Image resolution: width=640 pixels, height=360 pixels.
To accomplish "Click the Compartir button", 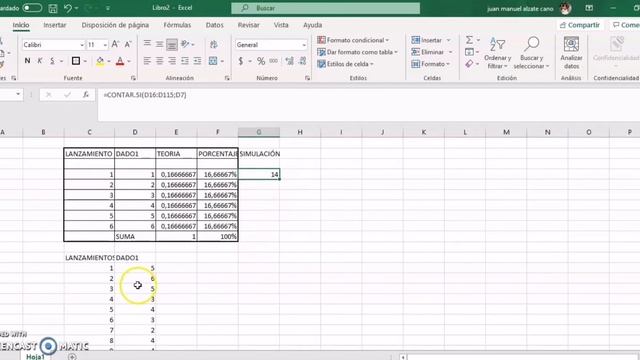I will tap(580, 25).
